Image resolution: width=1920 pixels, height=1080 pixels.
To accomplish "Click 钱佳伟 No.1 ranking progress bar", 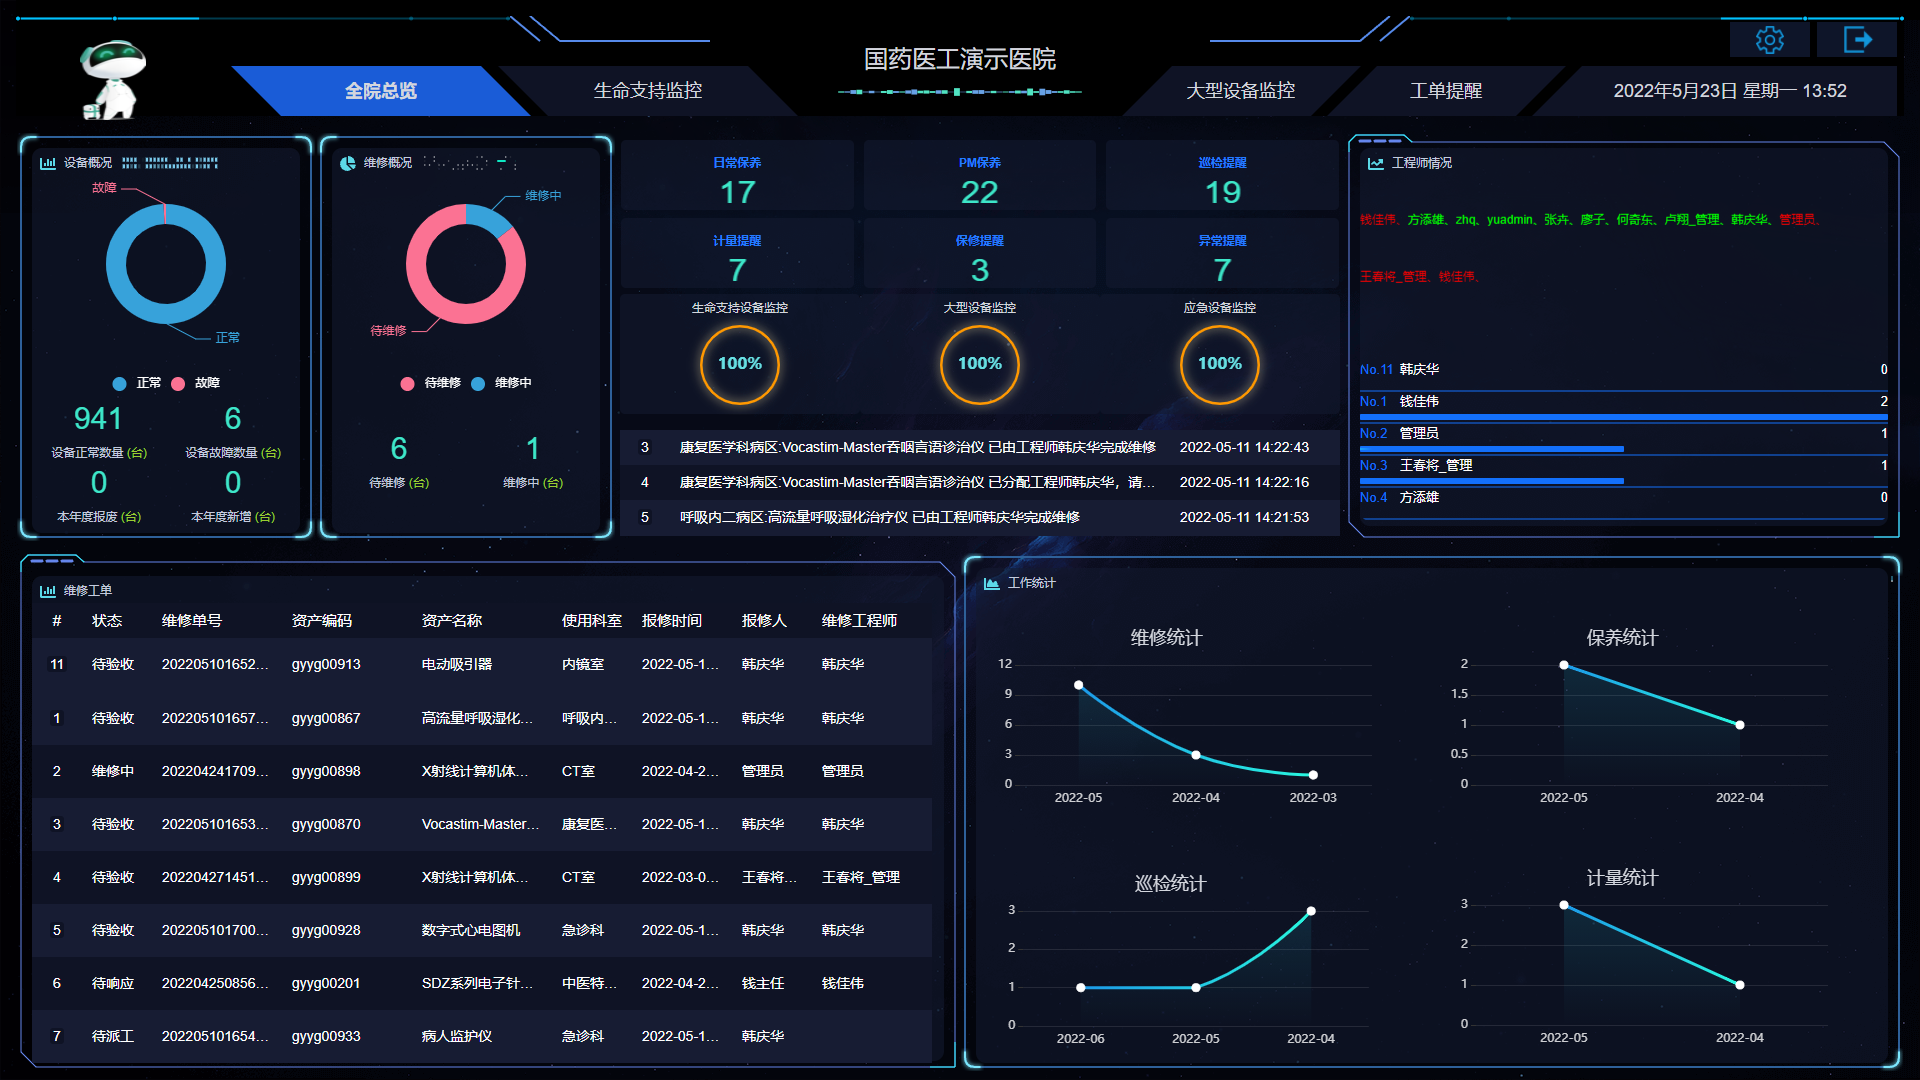I will pos(1622,416).
